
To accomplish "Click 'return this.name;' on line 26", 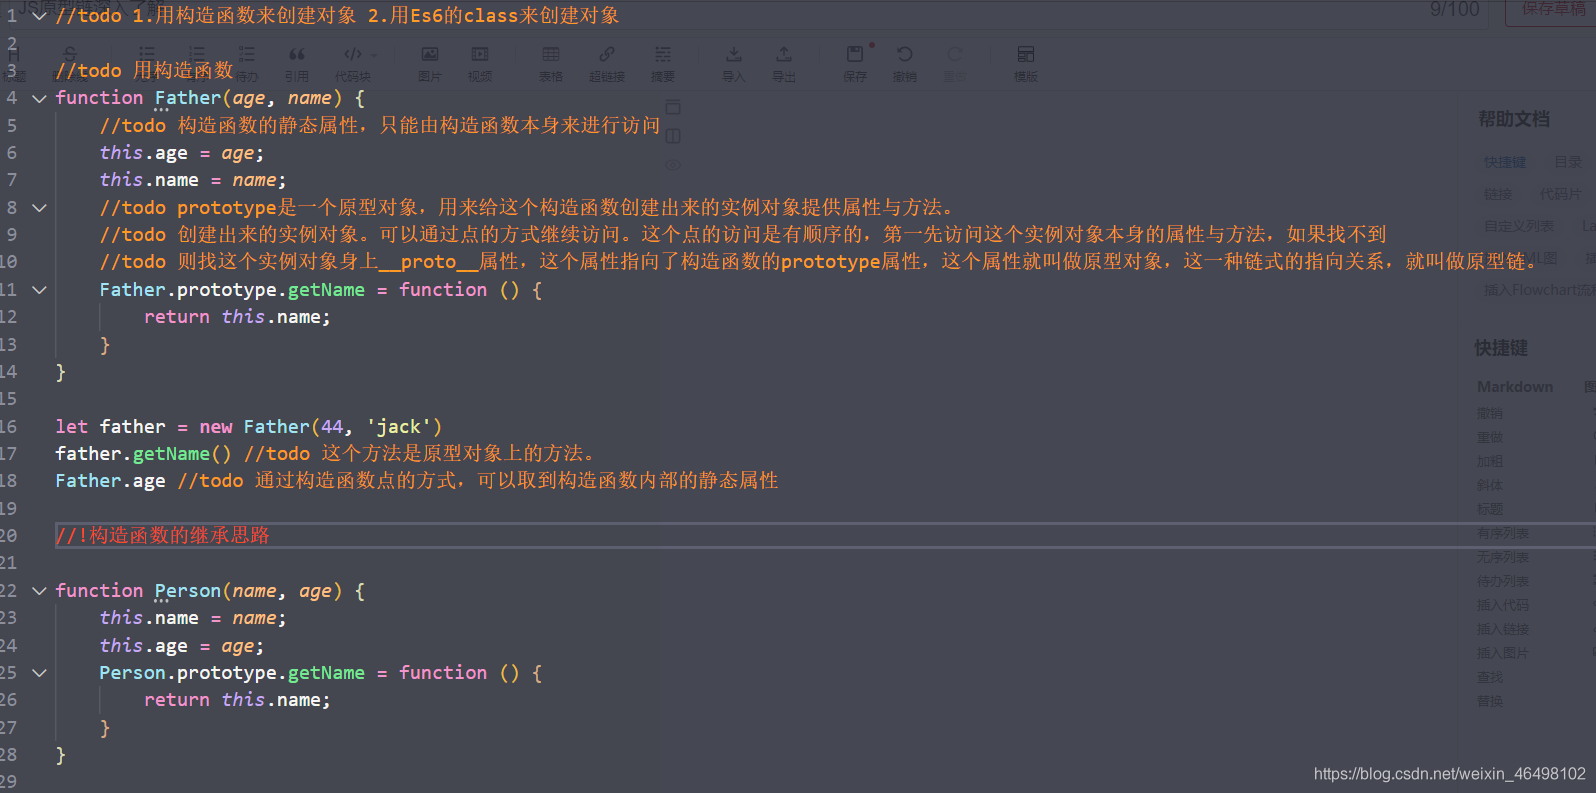I will click(x=237, y=700).
